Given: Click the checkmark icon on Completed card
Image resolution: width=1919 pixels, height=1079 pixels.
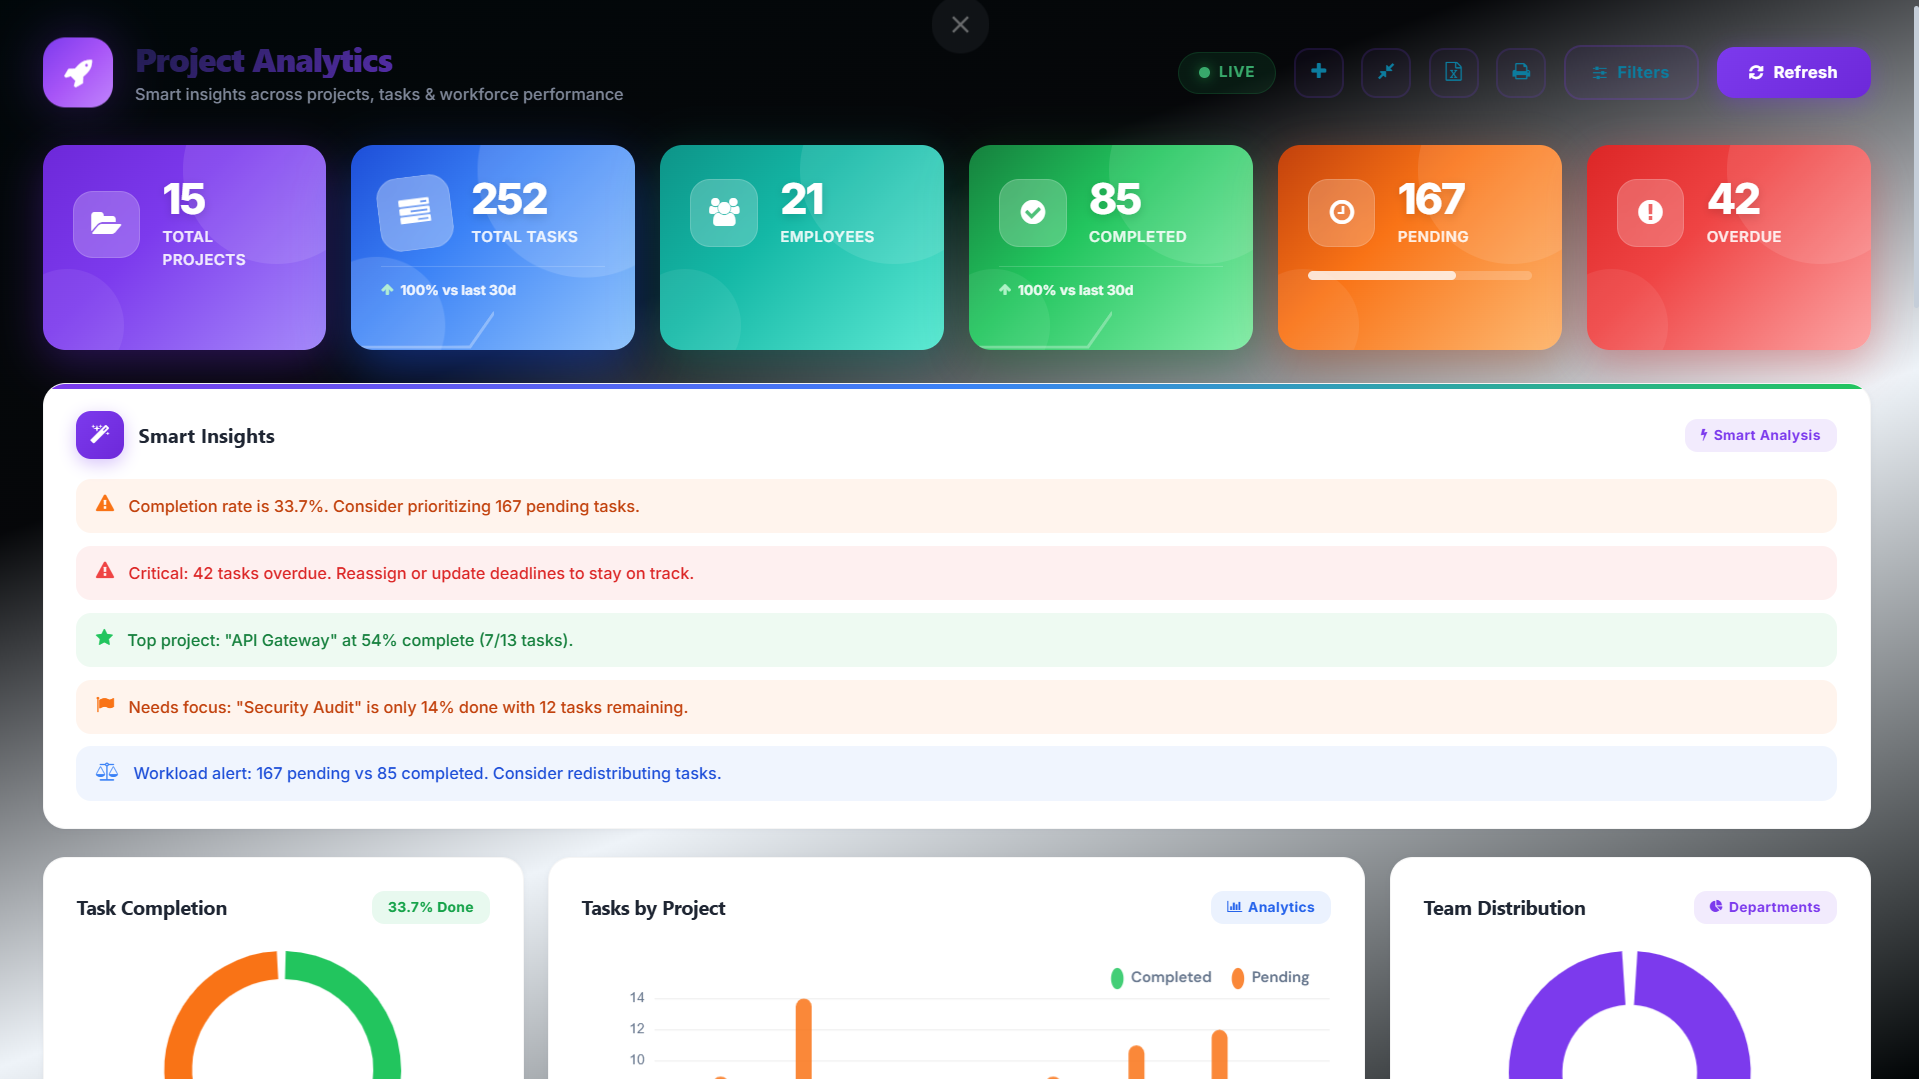Looking at the screenshot, I should pyautogui.click(x=1032, y=212).
